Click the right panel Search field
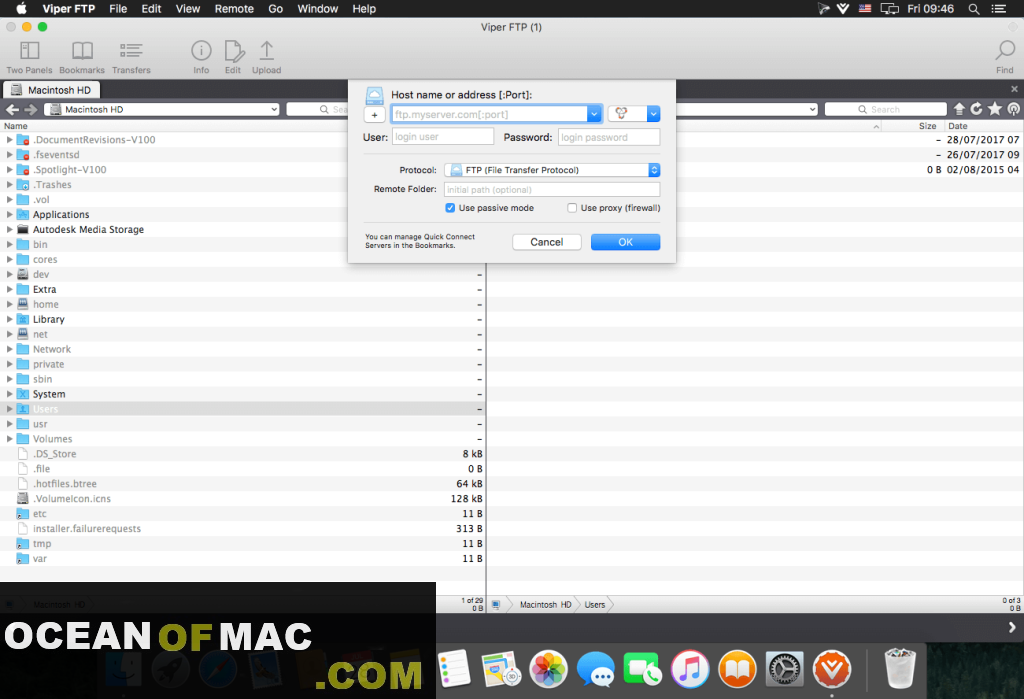 [886, 110]
